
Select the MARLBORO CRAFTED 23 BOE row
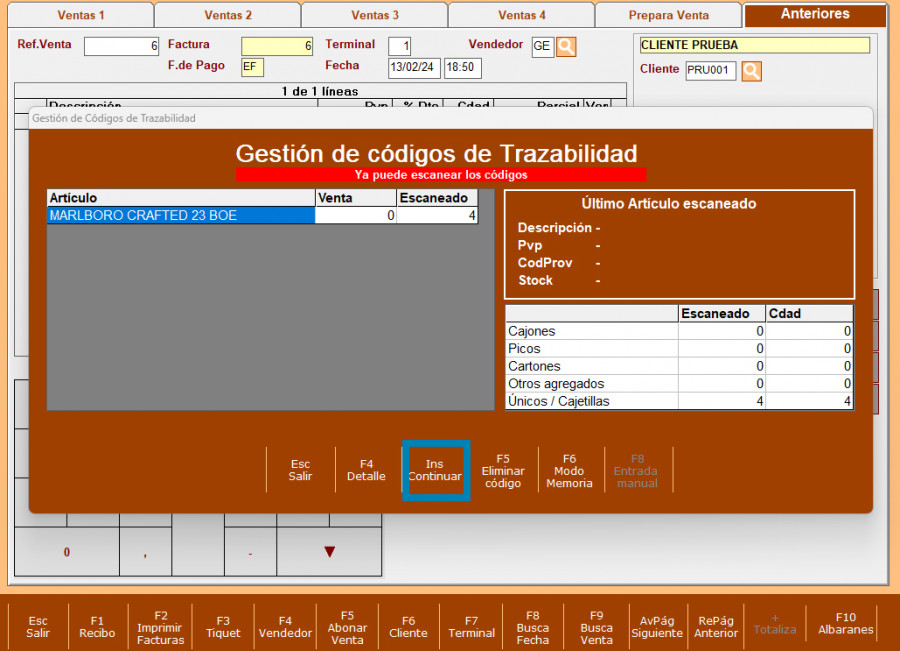pyautogui.click(x=180, y=215)
